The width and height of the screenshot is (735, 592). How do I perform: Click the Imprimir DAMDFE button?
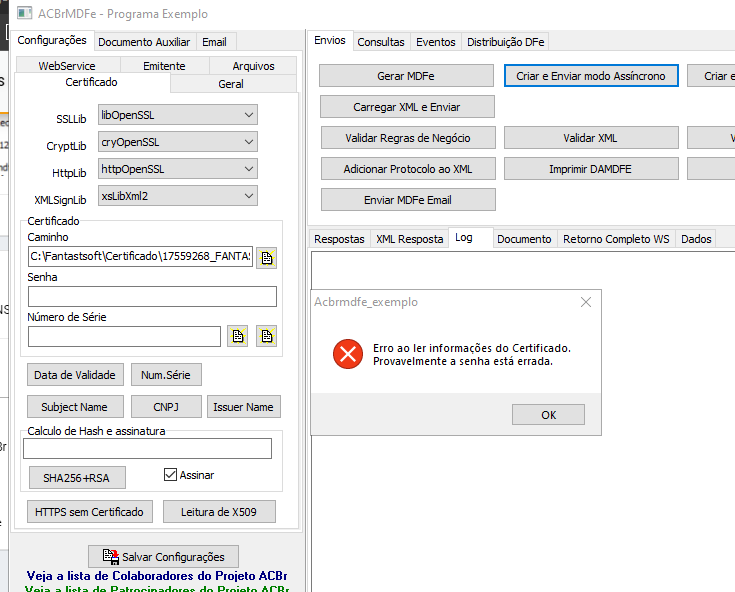tap(591, 169)
